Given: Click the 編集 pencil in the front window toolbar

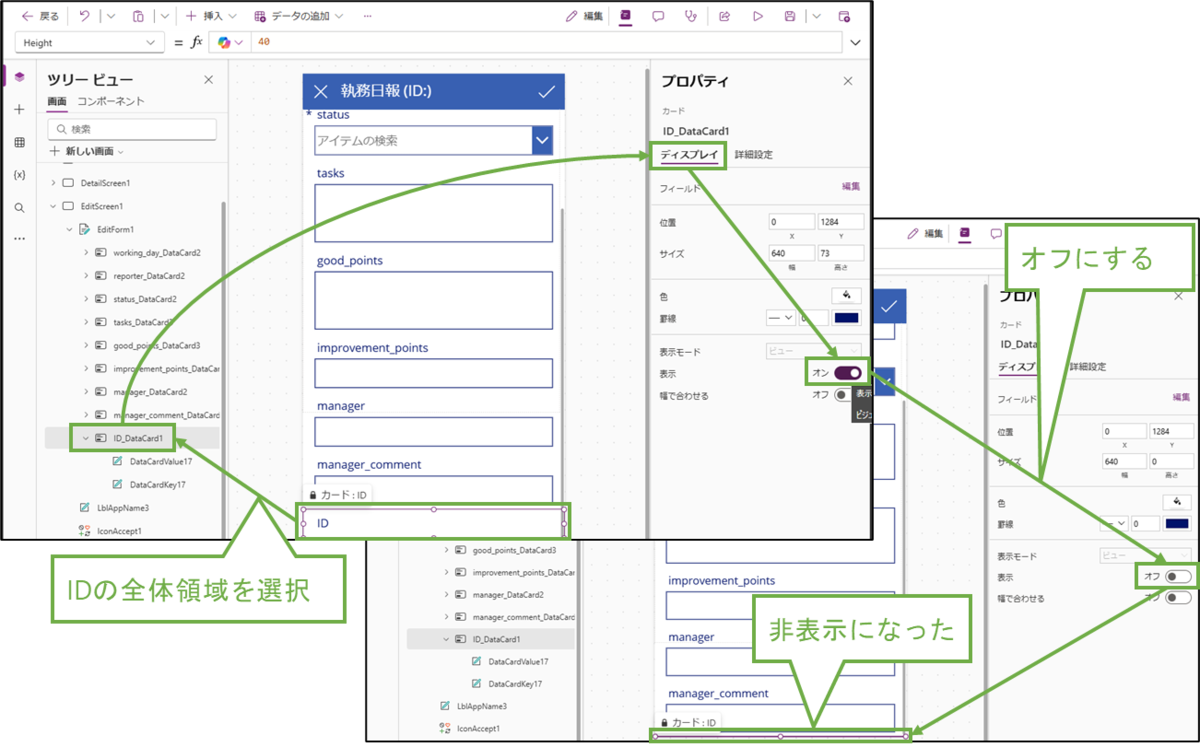Looking at the screenshot, I should point(584,16).
